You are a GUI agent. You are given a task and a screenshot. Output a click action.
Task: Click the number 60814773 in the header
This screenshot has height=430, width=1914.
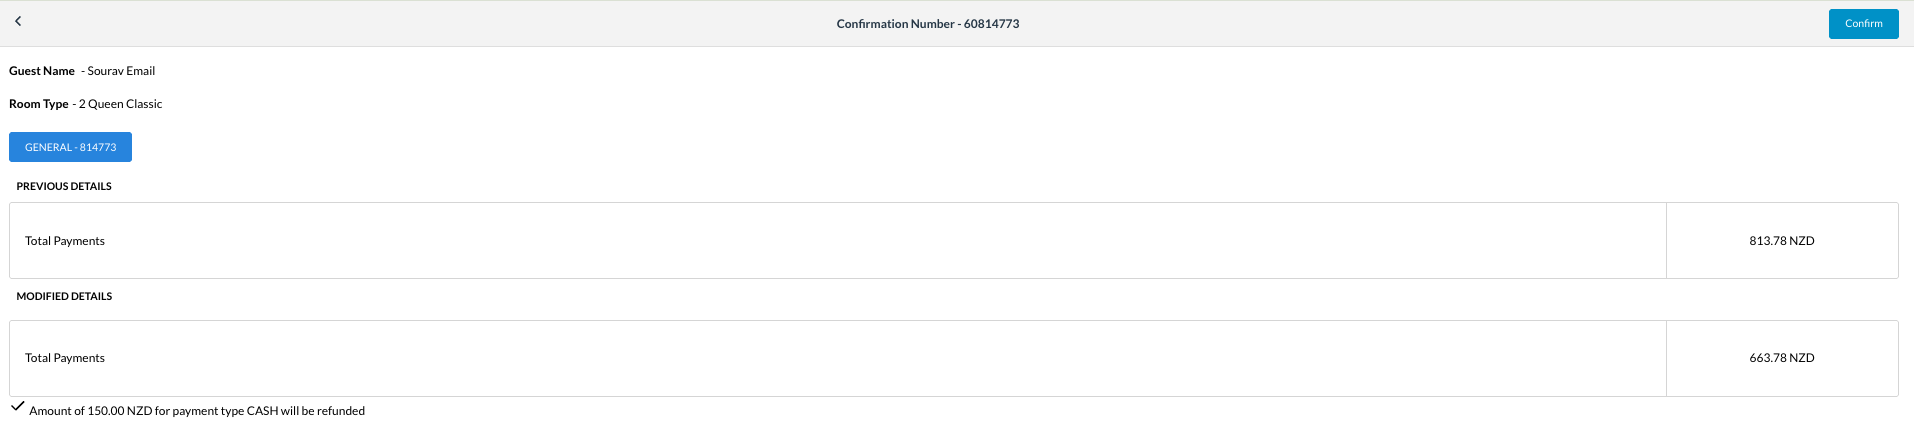click(991, 24)
